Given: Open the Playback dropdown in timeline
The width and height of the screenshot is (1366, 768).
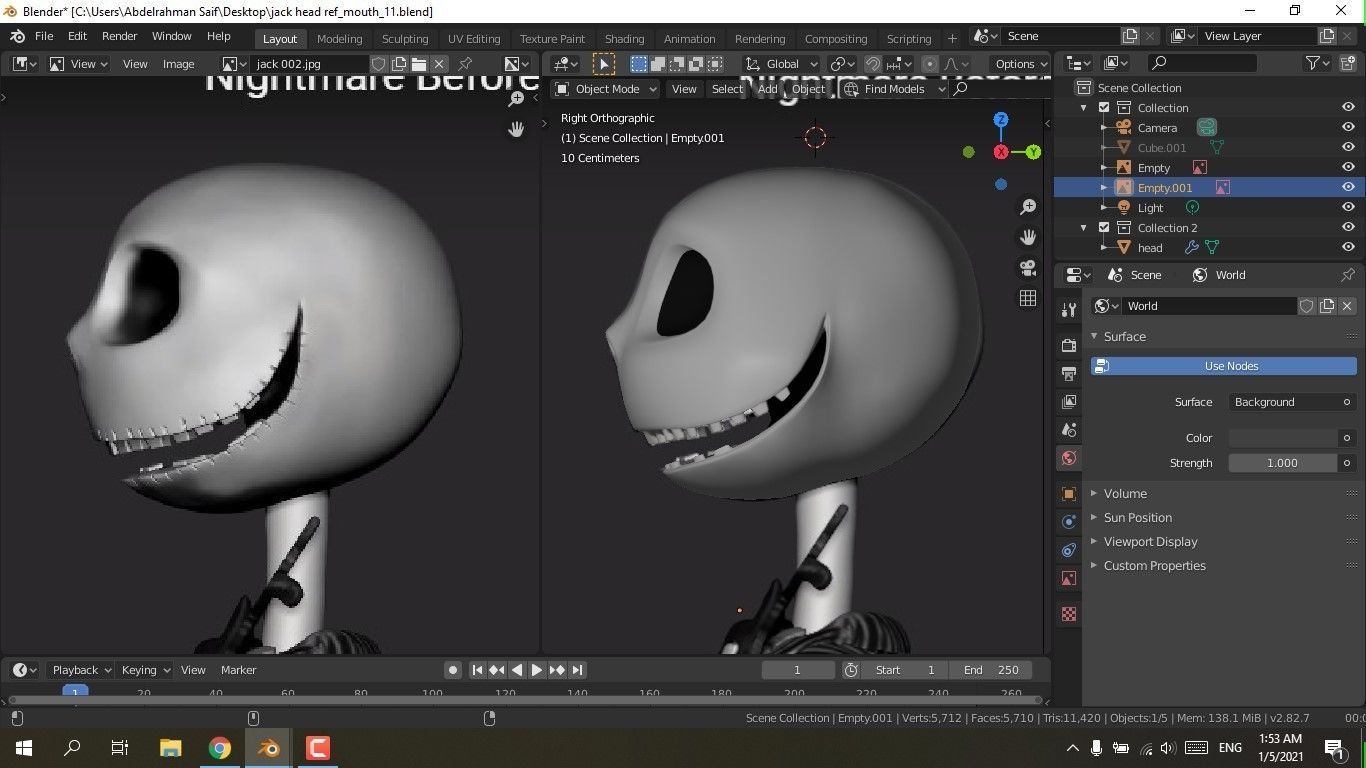Looking at the screenshot, I should pos(81,670).
